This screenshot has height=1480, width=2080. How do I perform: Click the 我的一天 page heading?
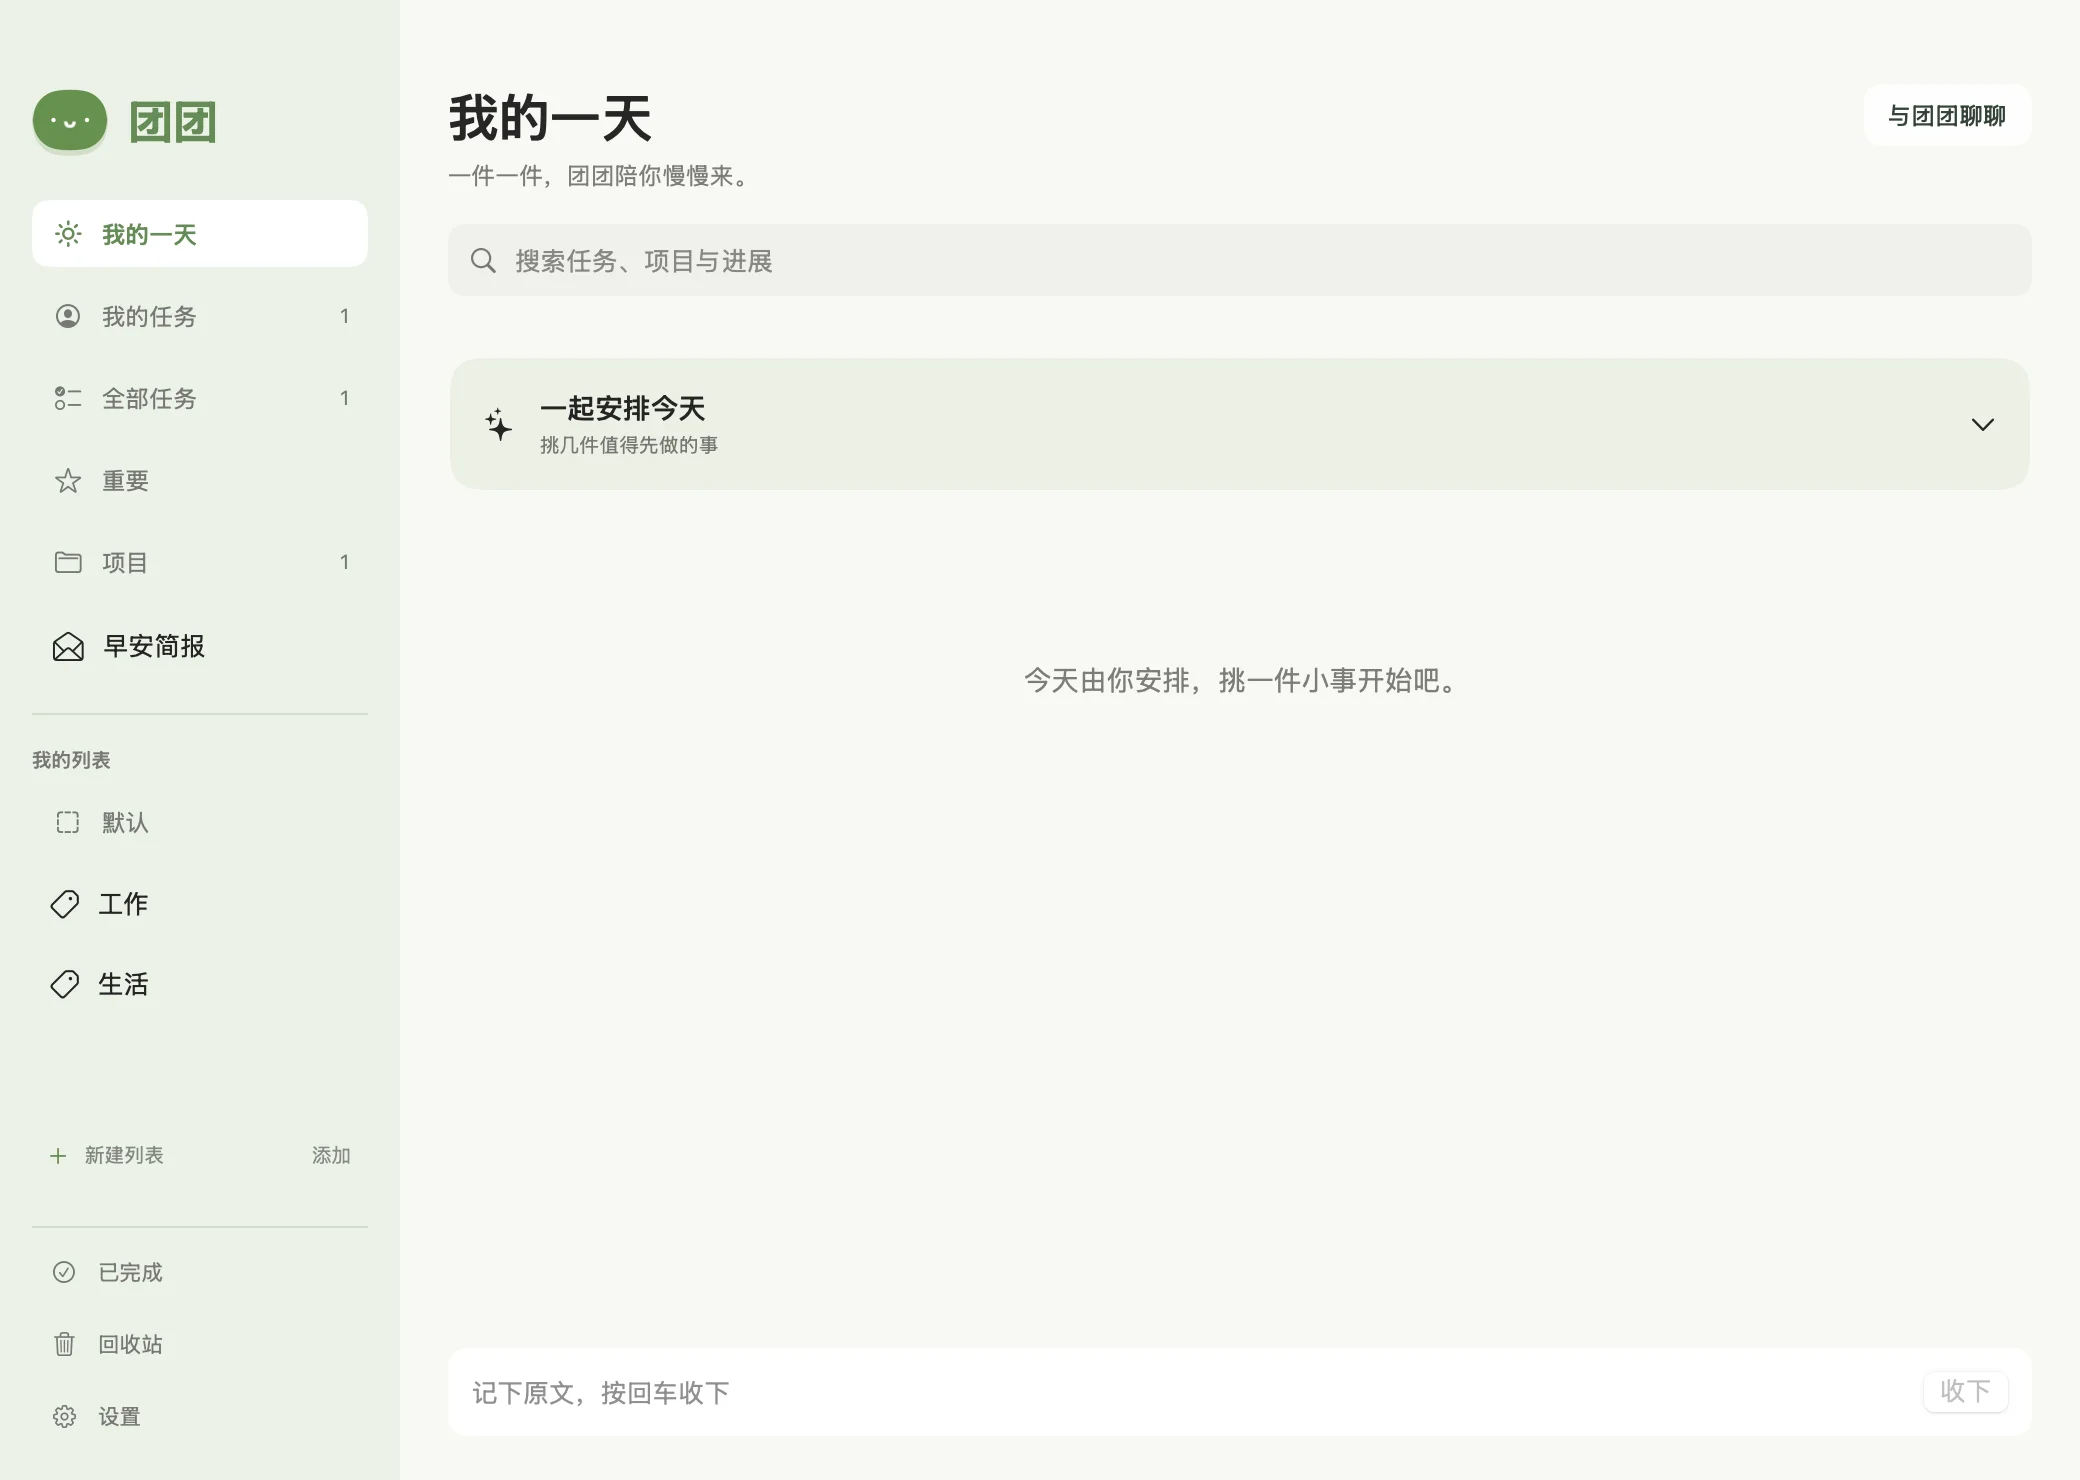tap(550, 118)
